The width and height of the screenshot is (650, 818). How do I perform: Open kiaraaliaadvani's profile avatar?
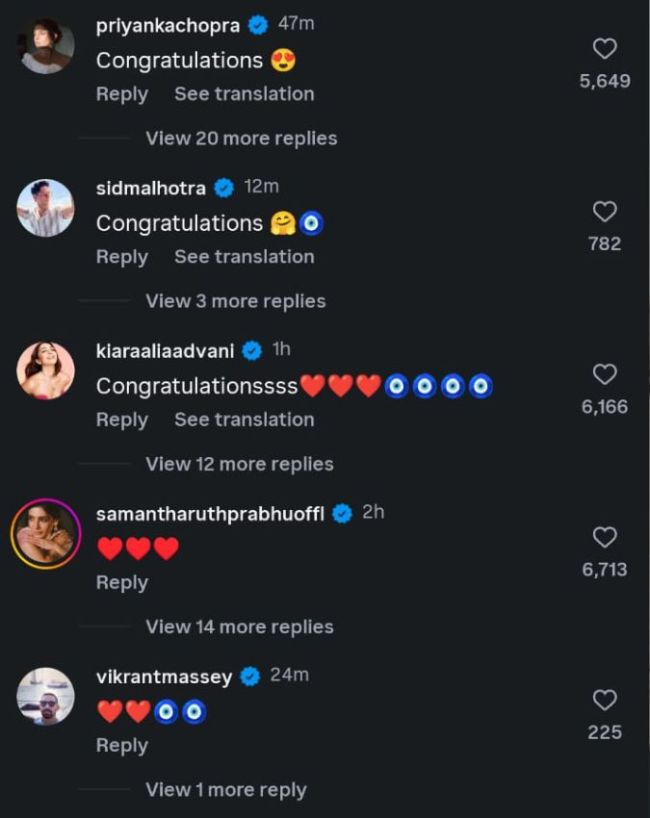(x=46, y=371)
